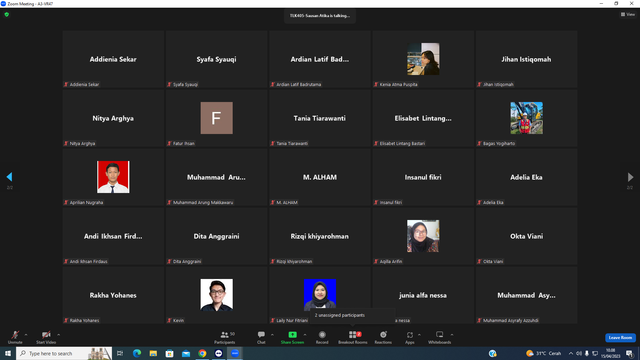Select Fatur Ihsan's F avatar tile
640x360 pixels.
pyautogui.click(x=217, y=118)
